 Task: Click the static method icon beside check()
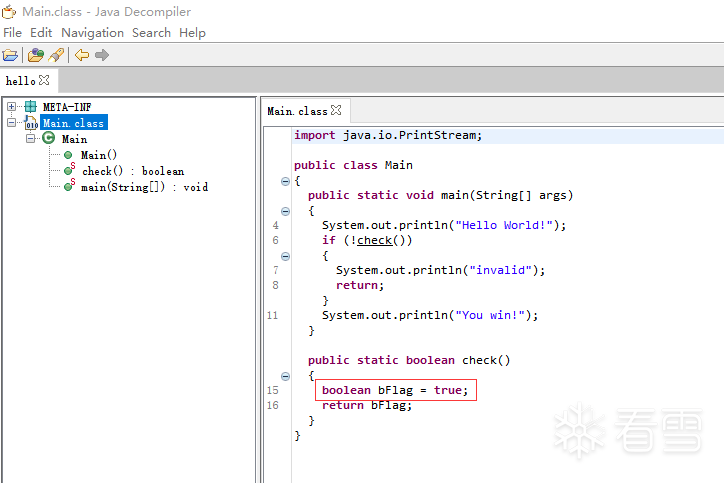[69, 169]
